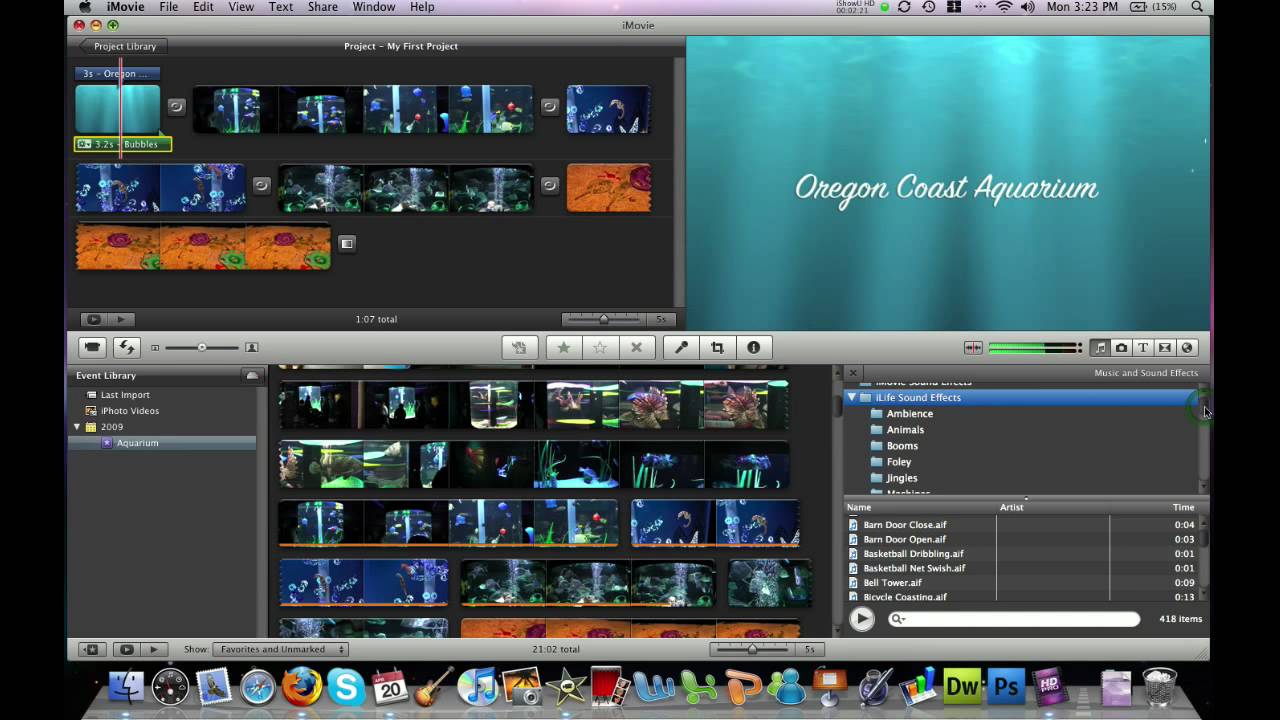Click transition before the orange starfish clip
1280x720 pixels.
pos(550,185)
